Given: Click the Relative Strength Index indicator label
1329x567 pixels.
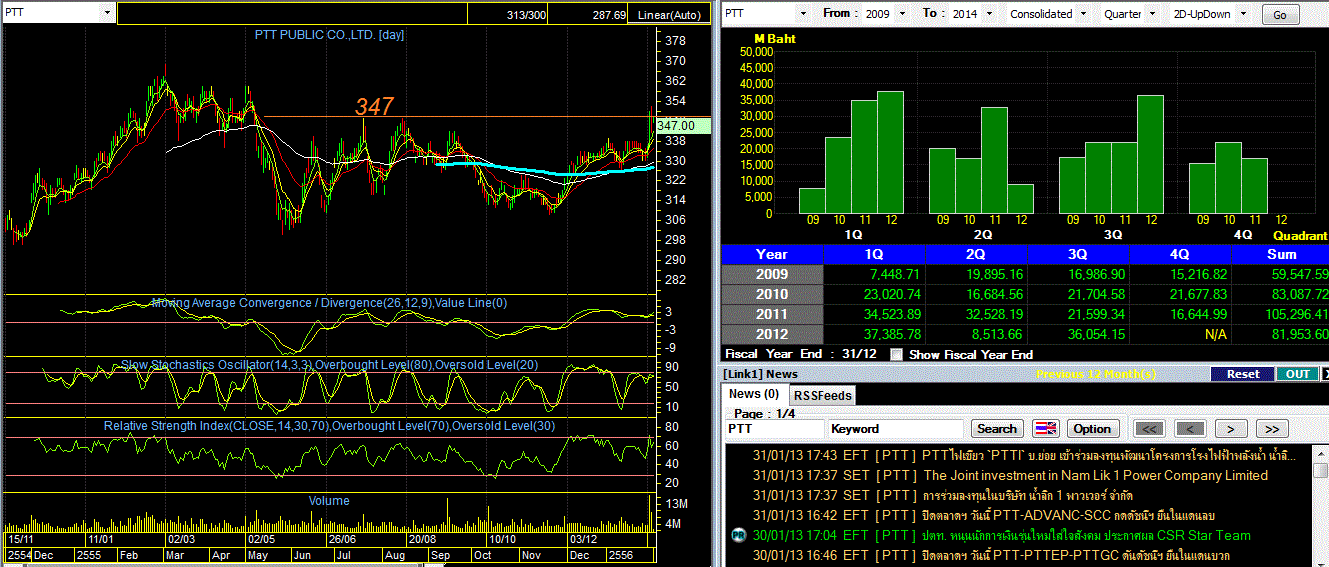Looking at the screenshot, I should tap(329, 426).
